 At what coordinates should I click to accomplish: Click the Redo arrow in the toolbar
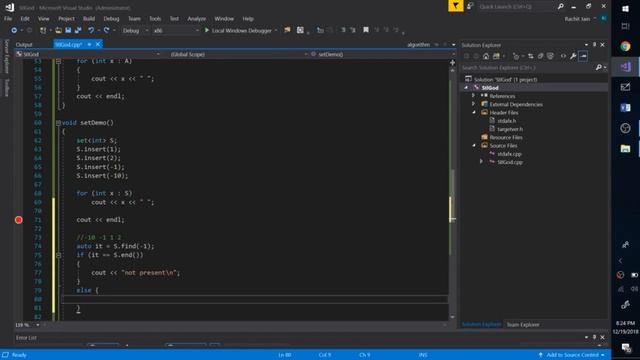pos(107,30)
